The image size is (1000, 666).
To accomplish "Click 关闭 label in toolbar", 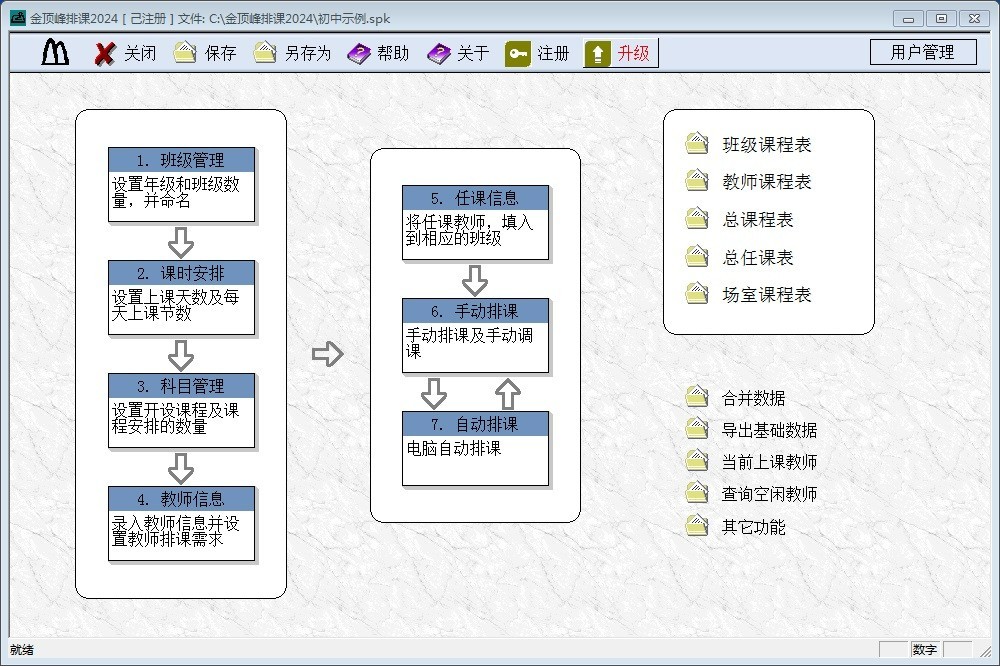I will pos(140,53).
